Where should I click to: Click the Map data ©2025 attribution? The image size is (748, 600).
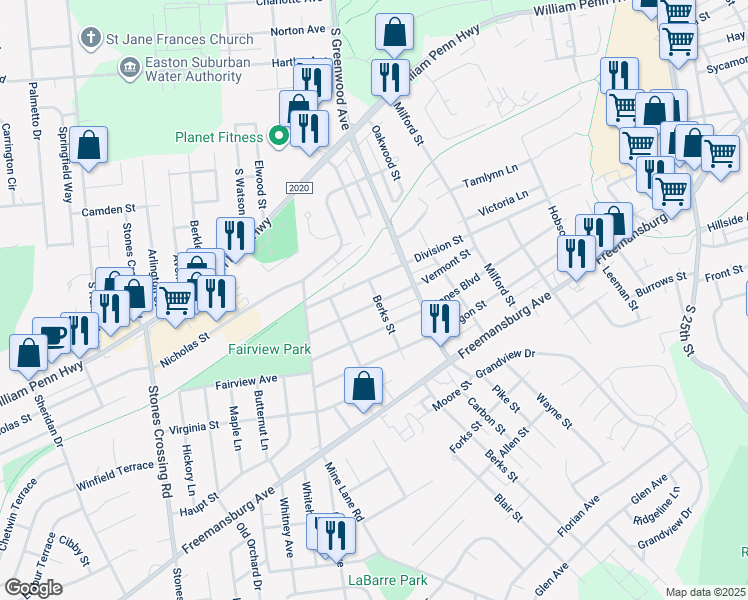[705, 592]
